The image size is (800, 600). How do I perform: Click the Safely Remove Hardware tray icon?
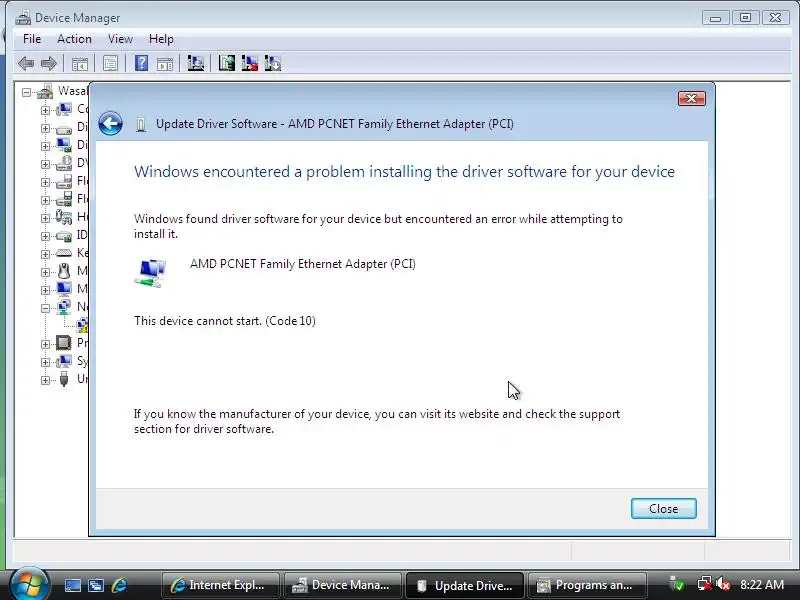point(677,584)
